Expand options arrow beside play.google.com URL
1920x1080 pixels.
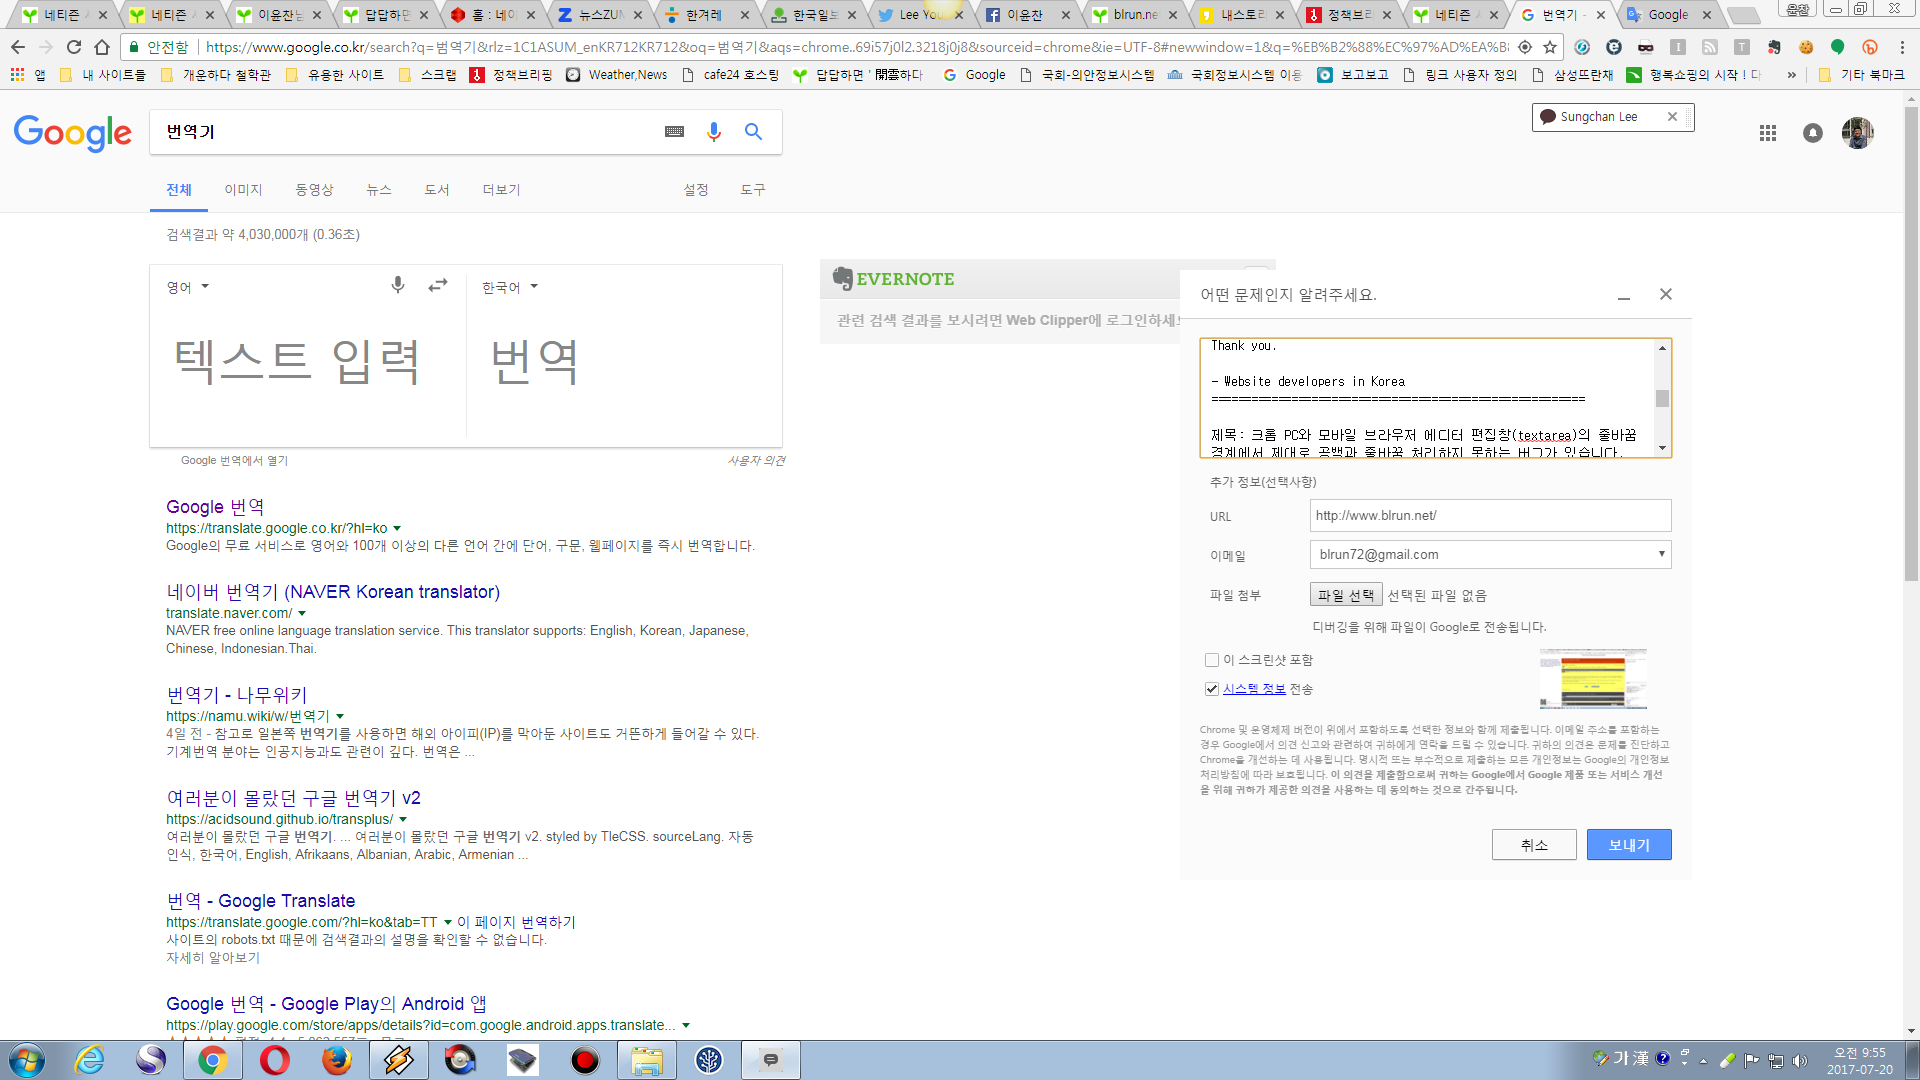click(x=686, y=1025)
